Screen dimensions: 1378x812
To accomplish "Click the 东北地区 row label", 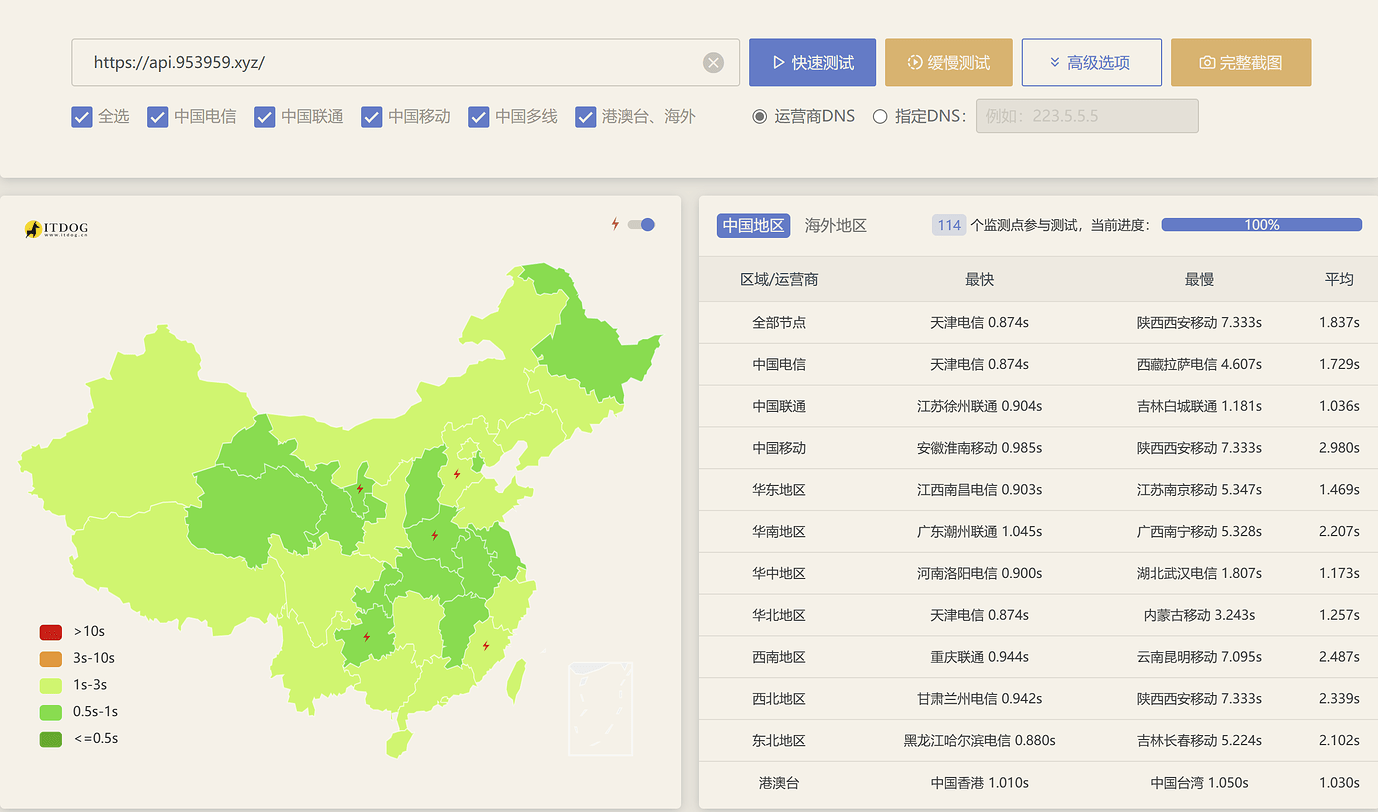I will (x=779, y=741).
